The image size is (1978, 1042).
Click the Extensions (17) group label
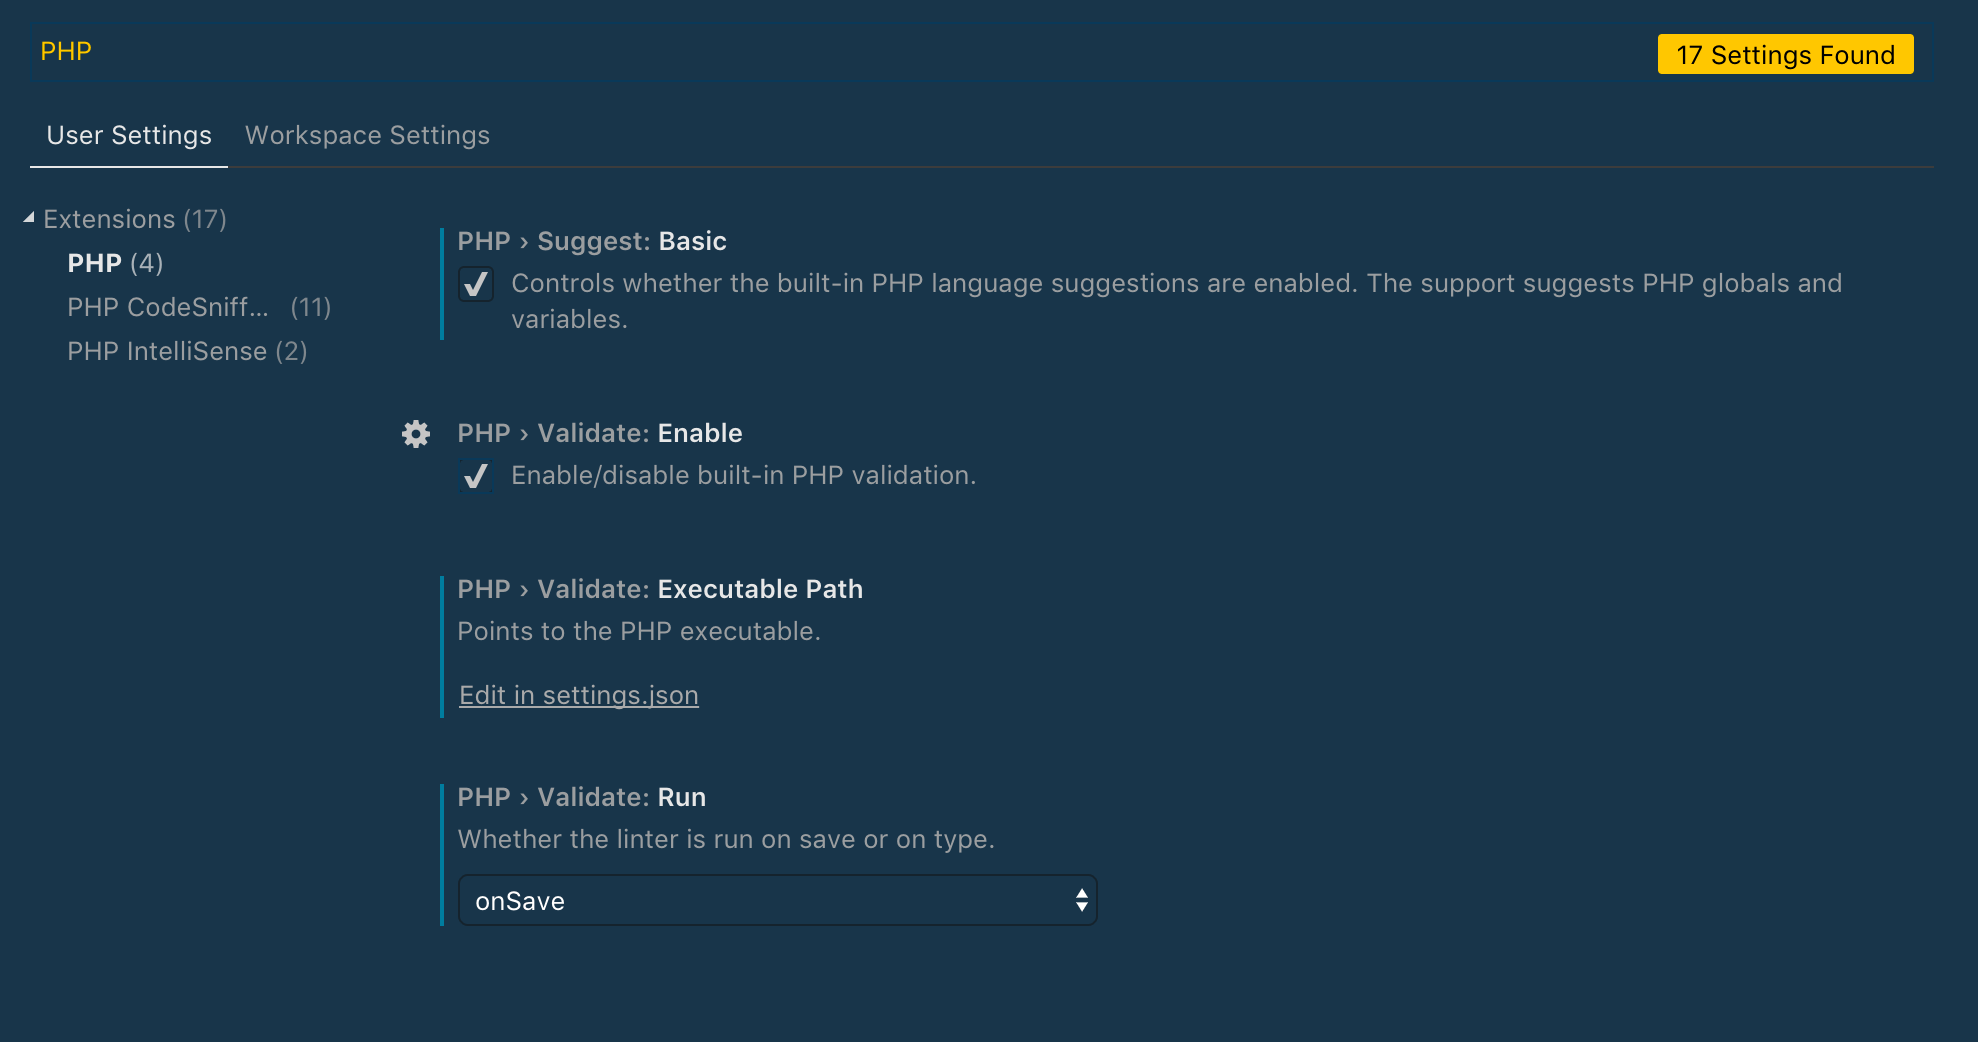135,219
